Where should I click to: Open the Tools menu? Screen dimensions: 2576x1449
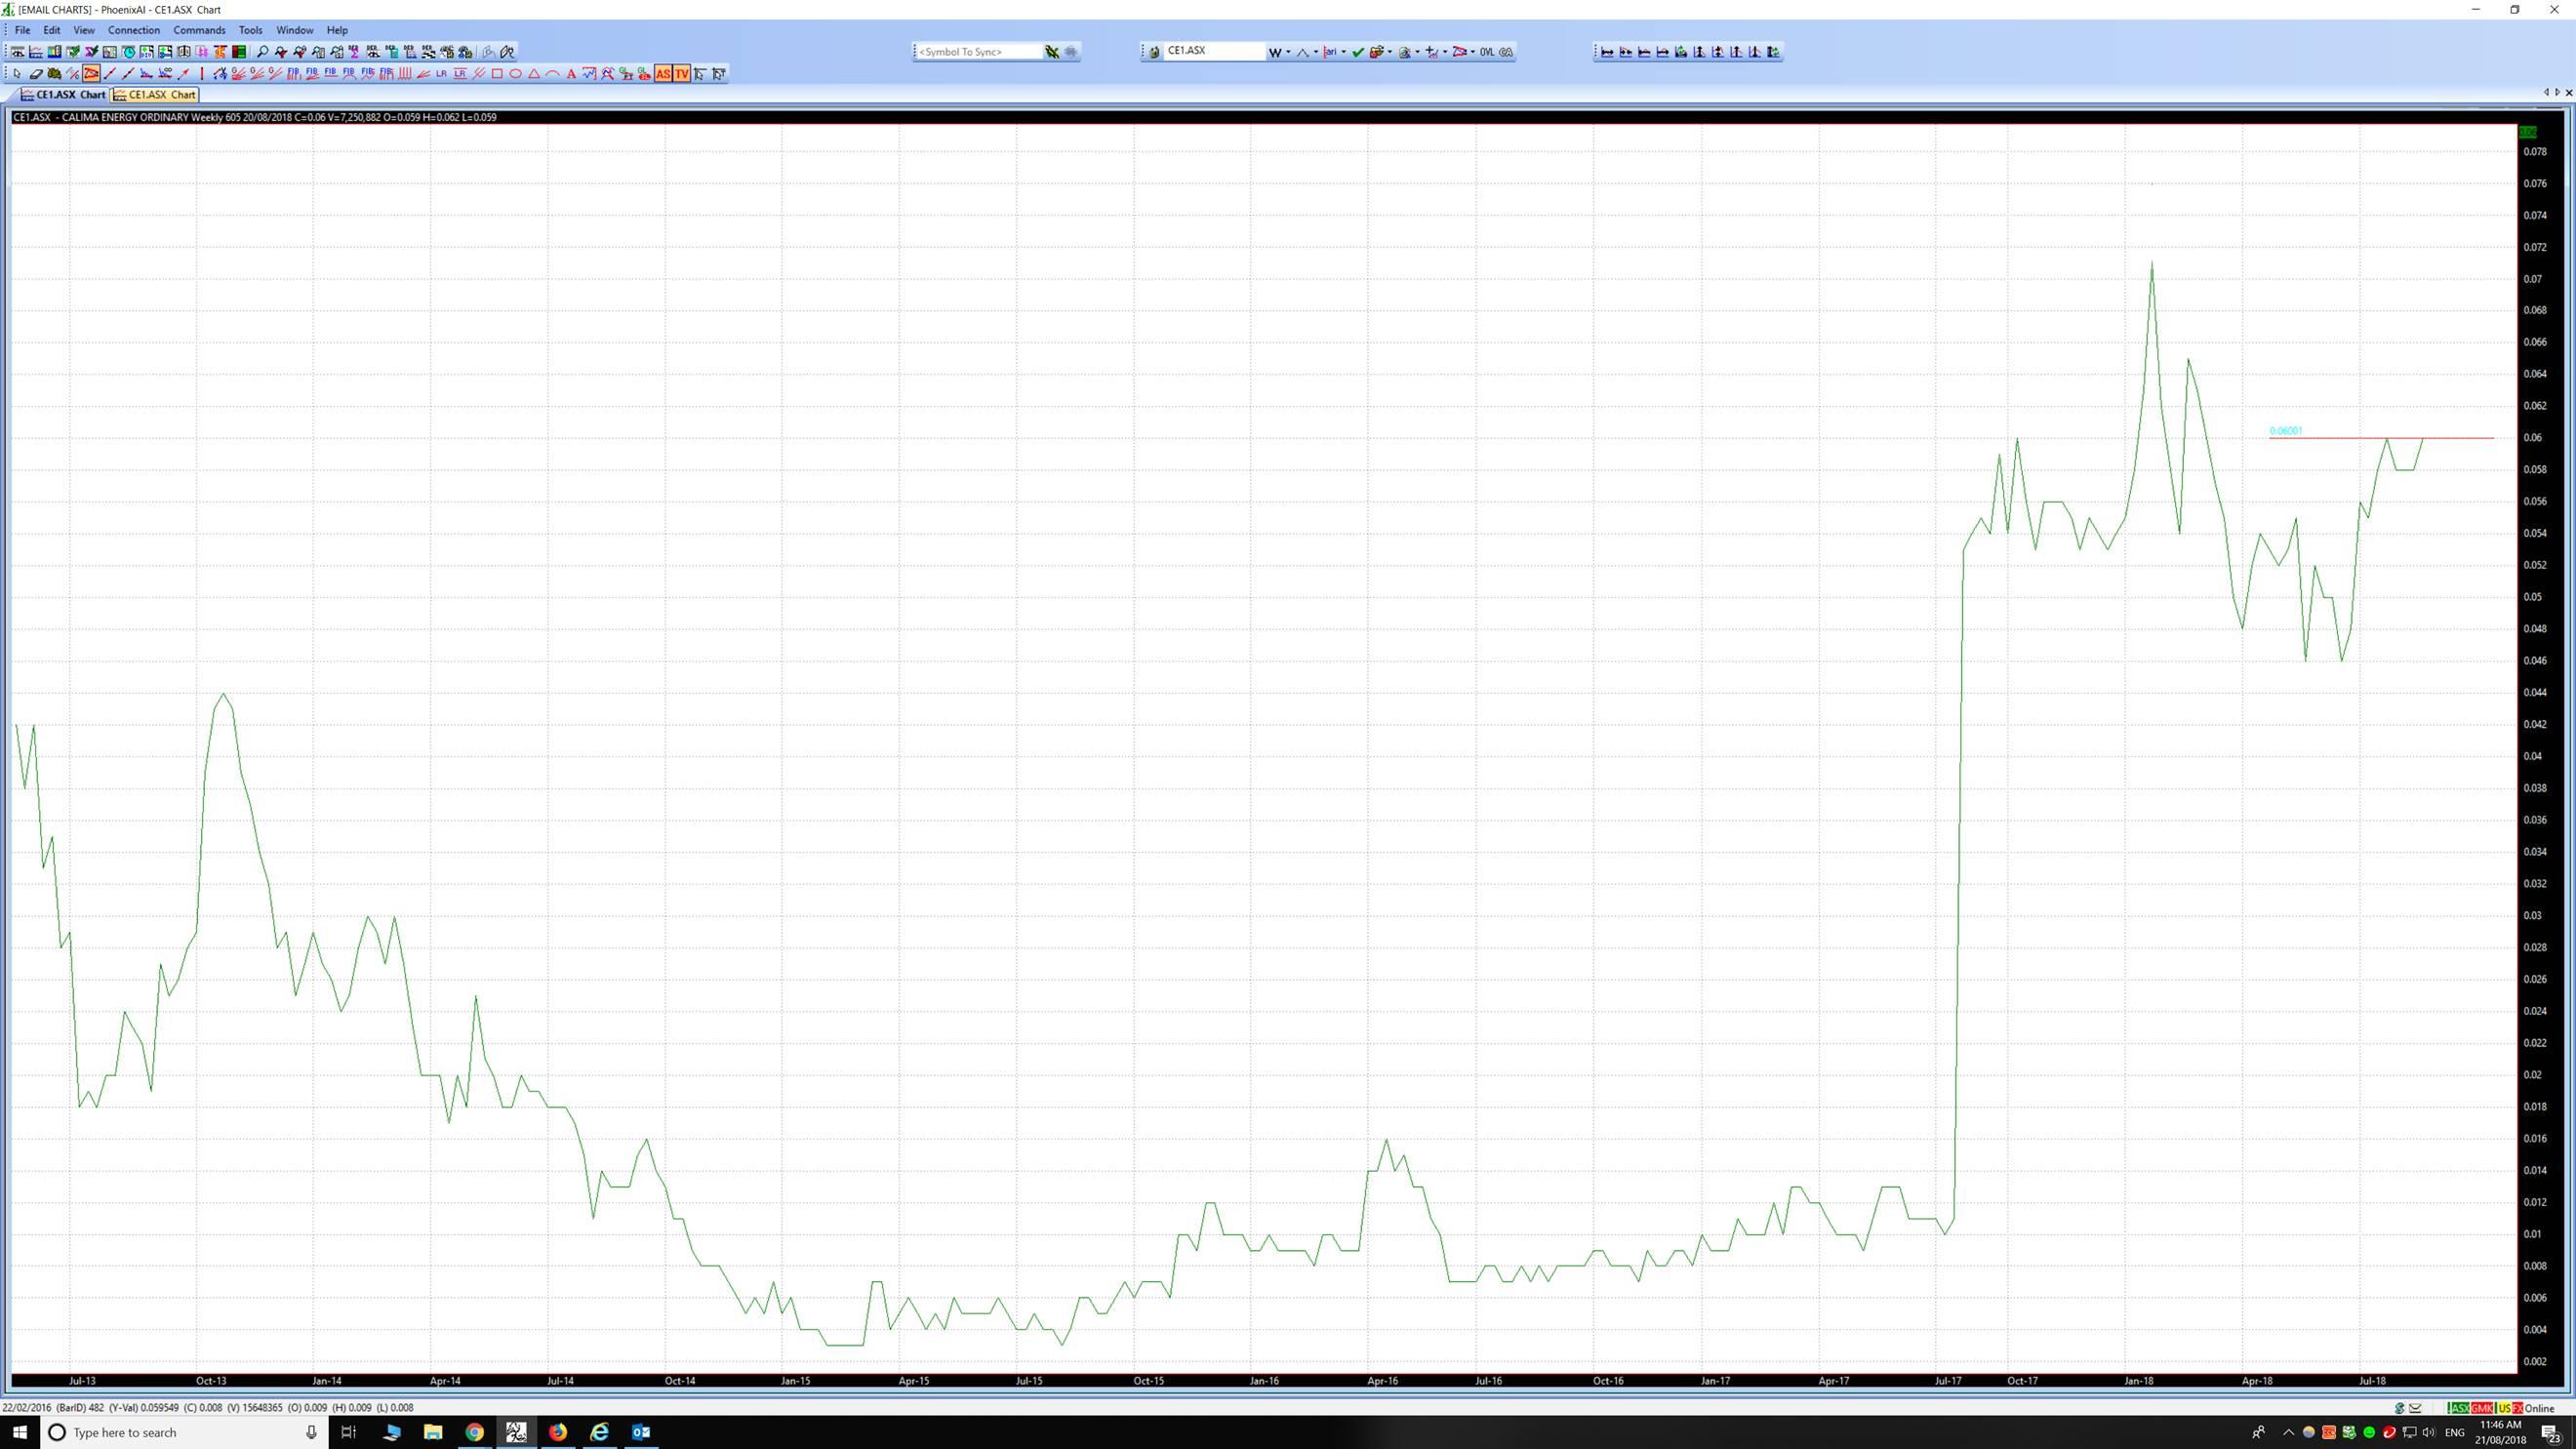[250, 30]
